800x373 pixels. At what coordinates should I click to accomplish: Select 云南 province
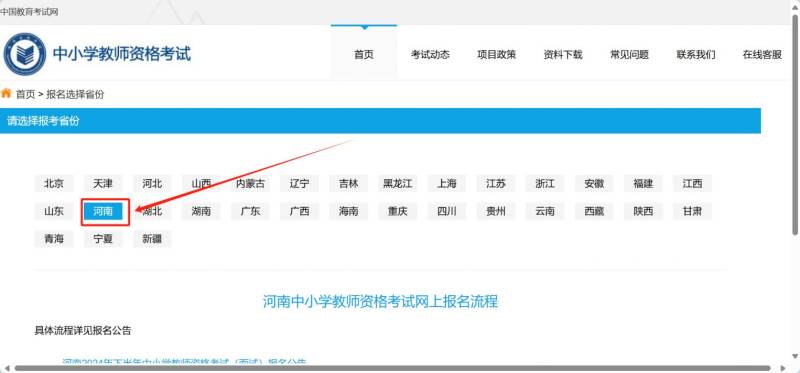[545, 211]
